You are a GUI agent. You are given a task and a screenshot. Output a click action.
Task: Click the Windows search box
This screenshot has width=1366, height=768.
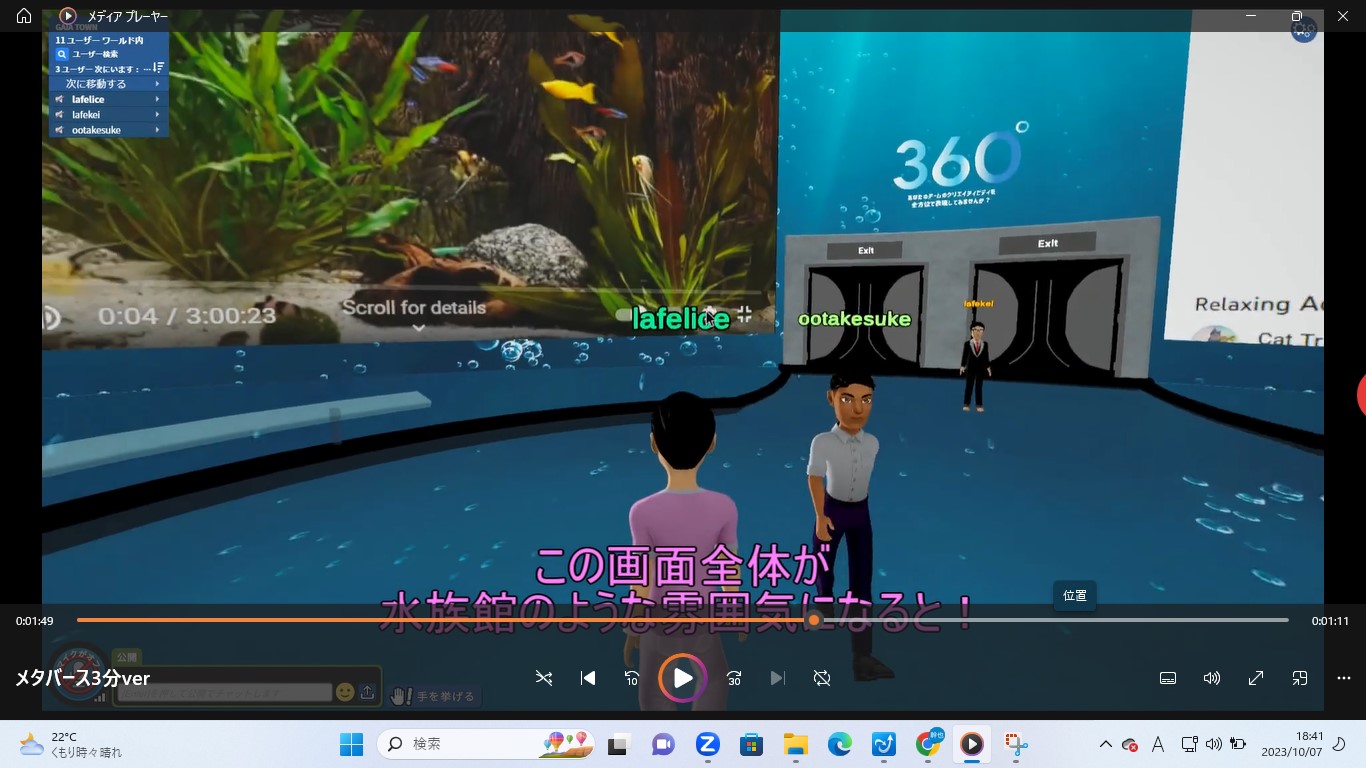[487, 744]
